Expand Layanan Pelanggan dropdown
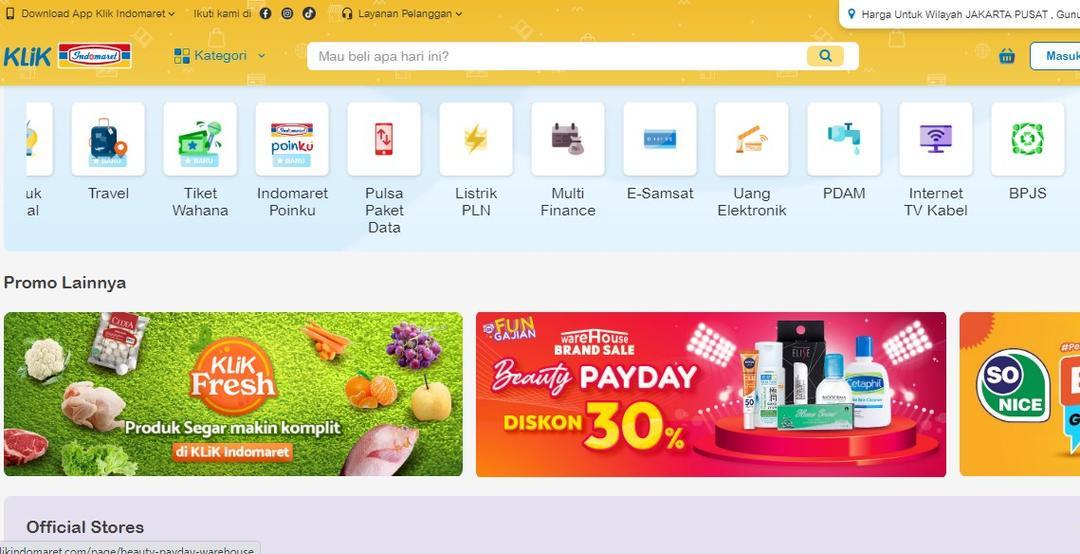Viewport: 1080px width, 554px height. tap(402, 13)
